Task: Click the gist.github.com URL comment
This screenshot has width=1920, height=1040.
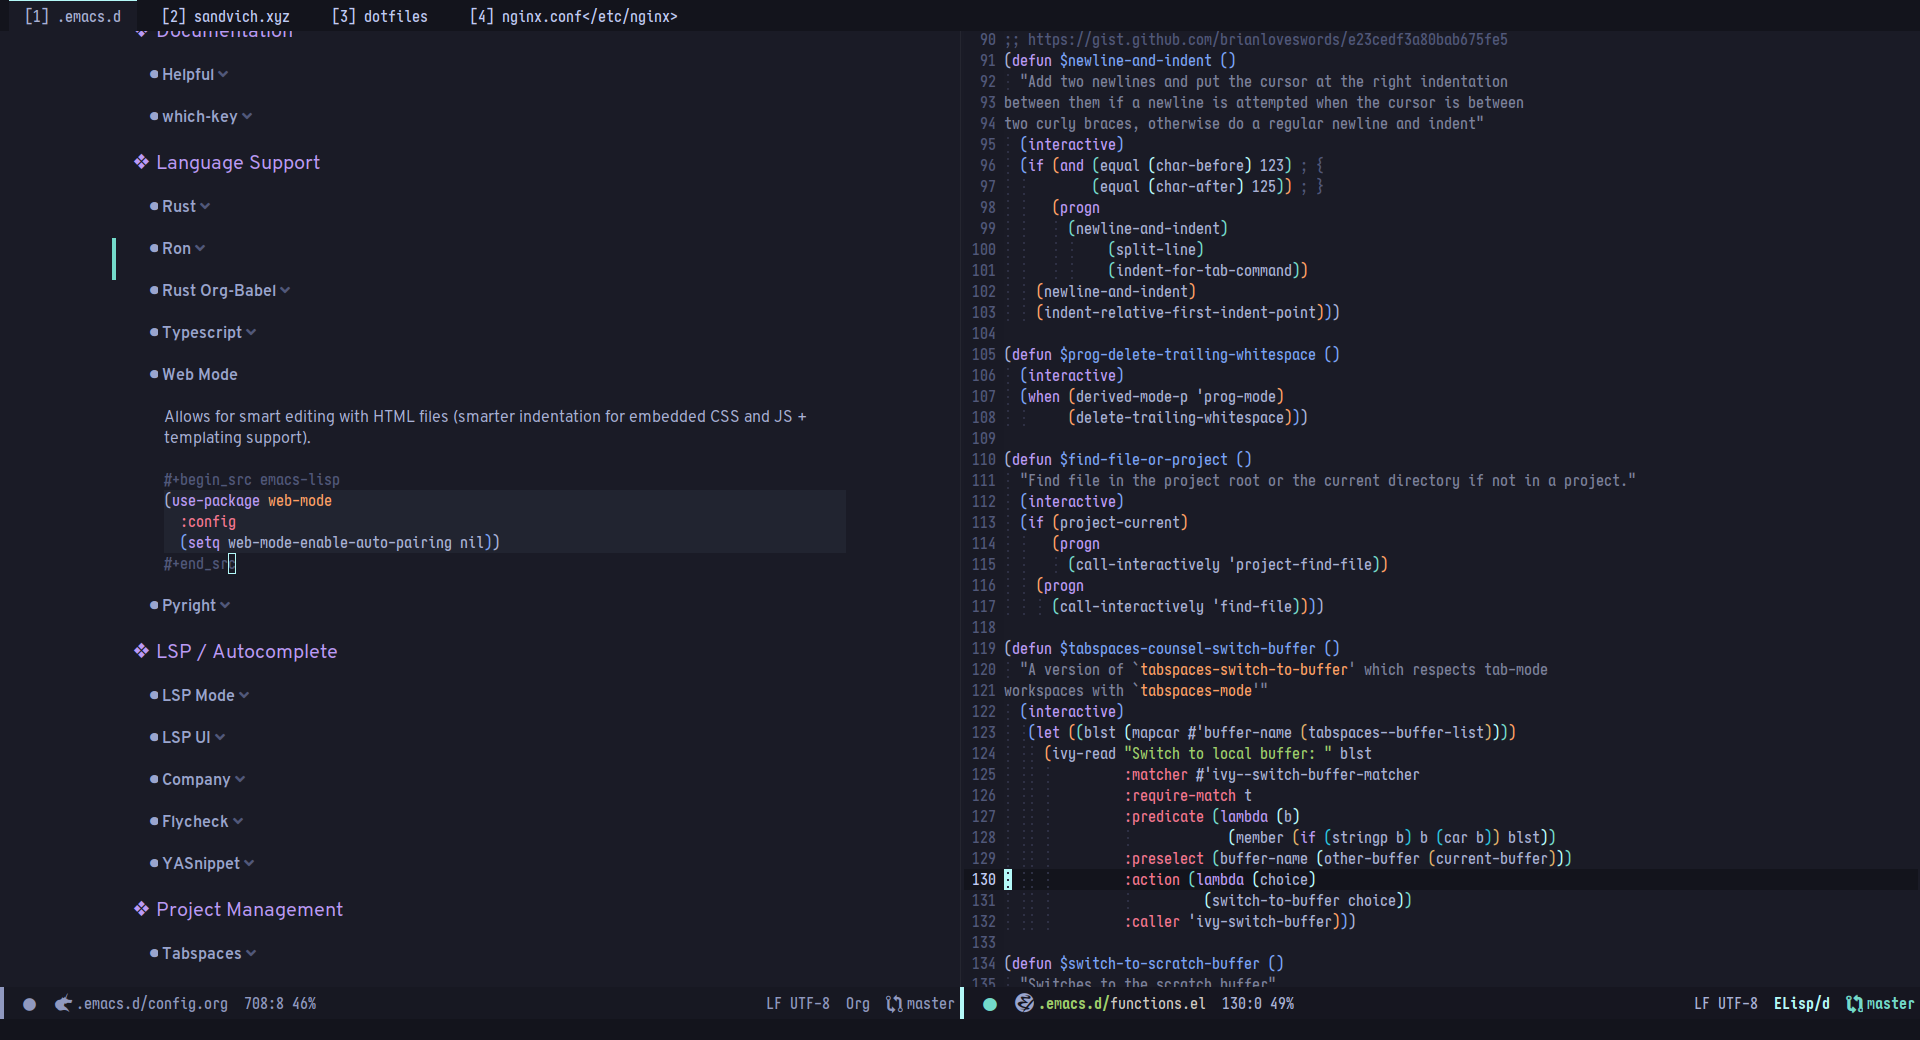Action: point(1268,40)
